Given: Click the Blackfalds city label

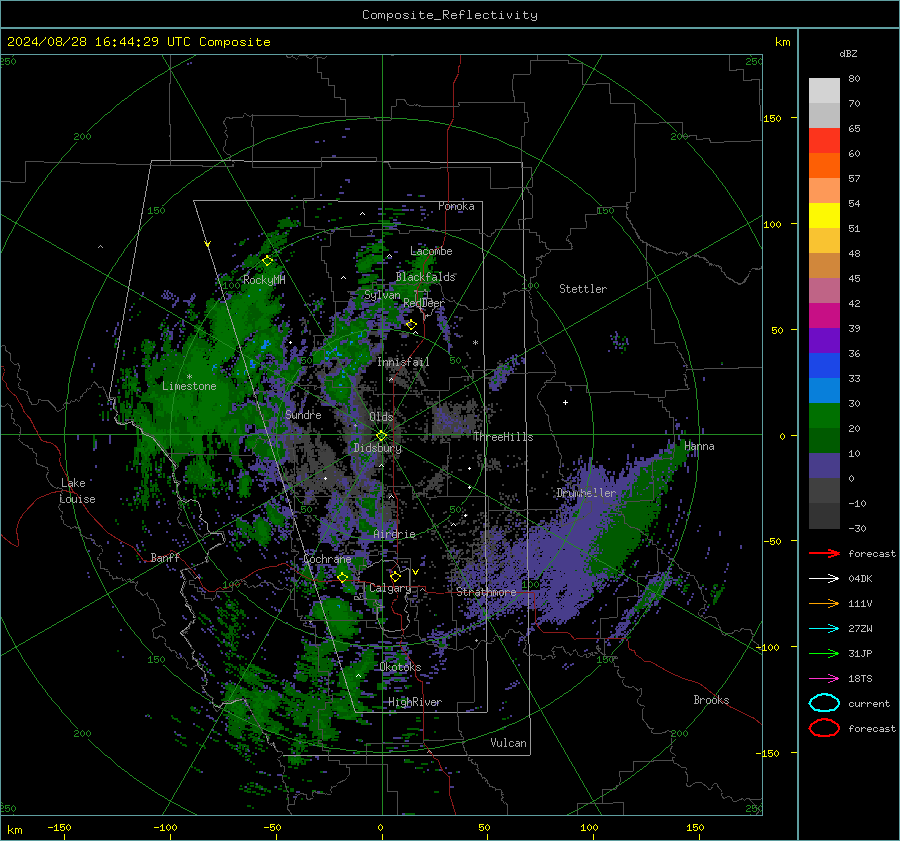Looking at the screenshot, I should click(425, 277).
